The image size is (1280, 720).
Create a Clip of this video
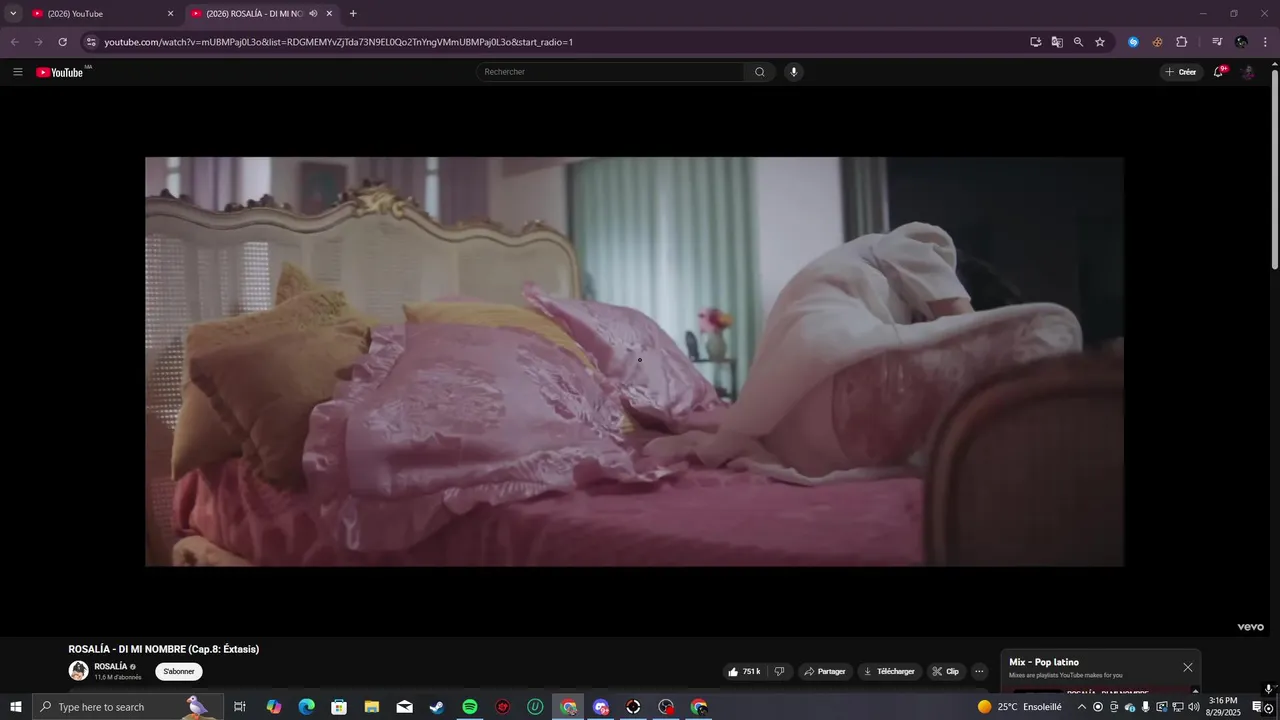tap(946, 672)
